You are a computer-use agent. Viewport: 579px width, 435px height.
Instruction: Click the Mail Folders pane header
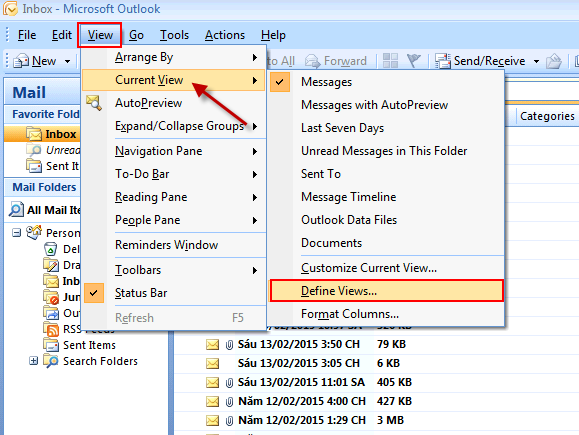click(x=42, y=187)
